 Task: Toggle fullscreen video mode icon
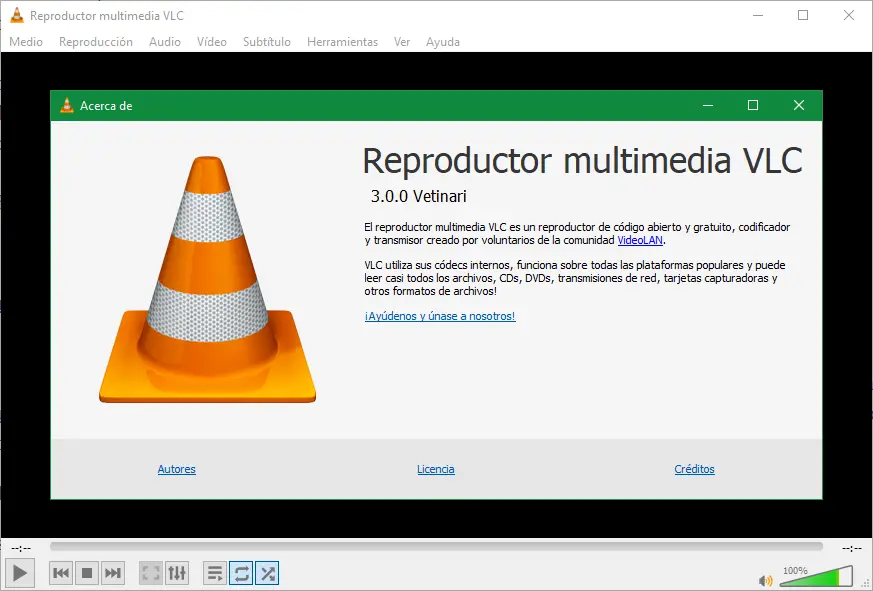[x=151, y=573]
